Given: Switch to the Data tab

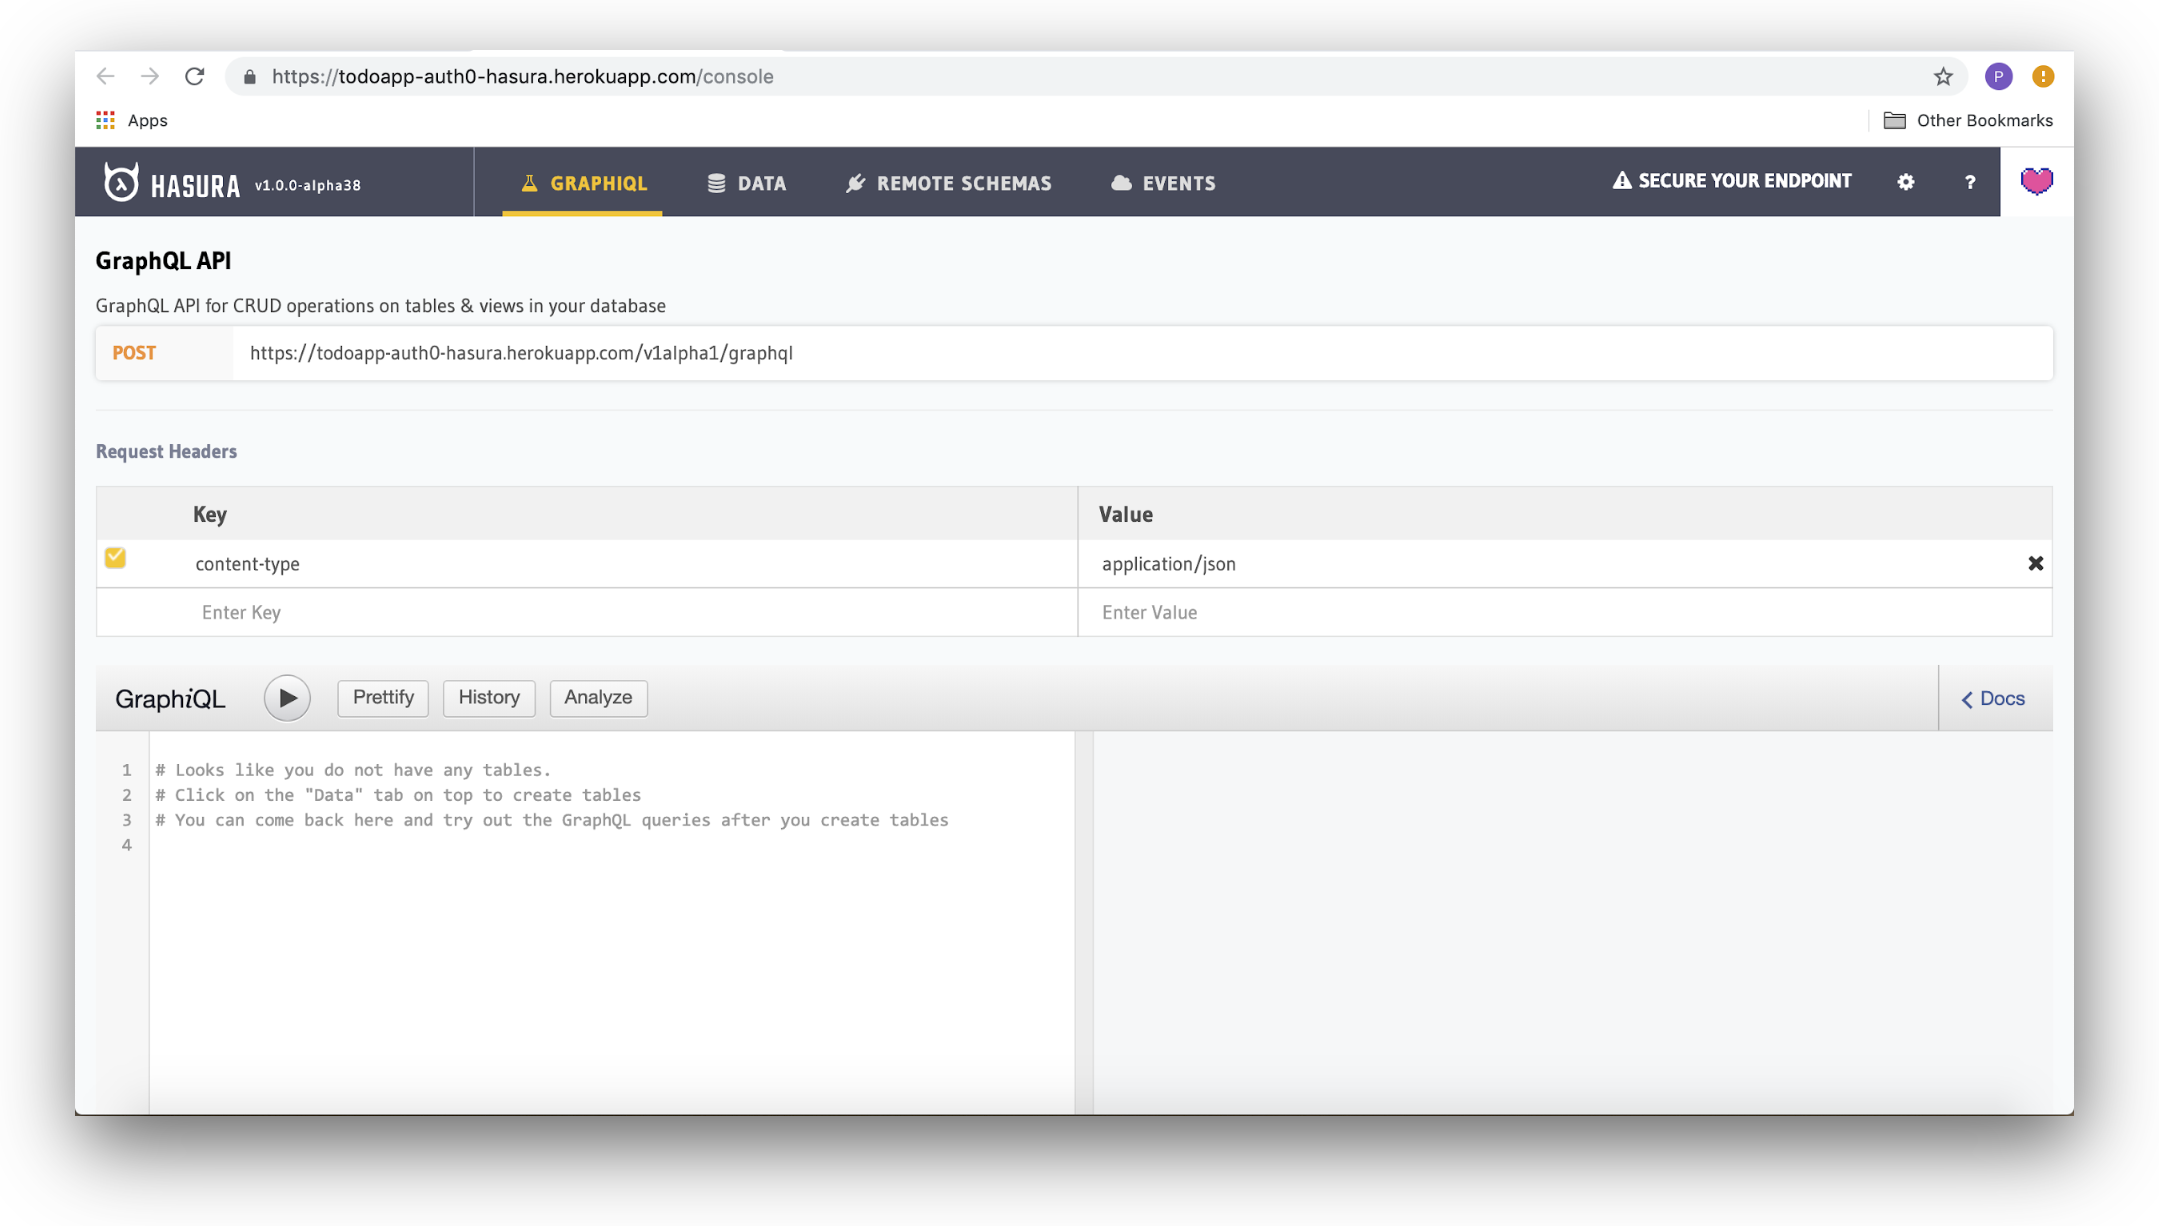Looking at the screenshot, I should (x=747, y=183).
